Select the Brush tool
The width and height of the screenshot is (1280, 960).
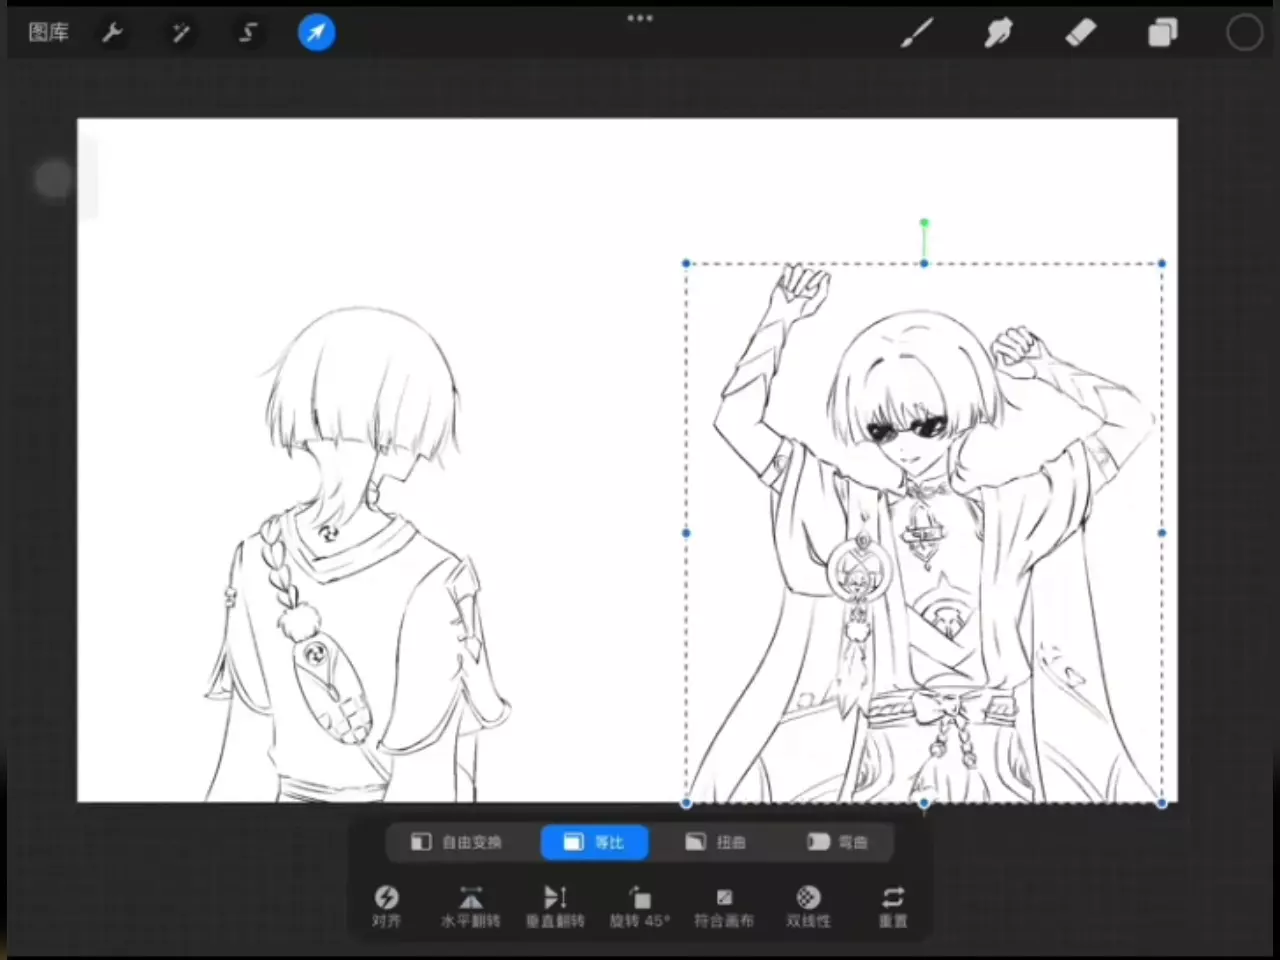click(x=917, y=33)
